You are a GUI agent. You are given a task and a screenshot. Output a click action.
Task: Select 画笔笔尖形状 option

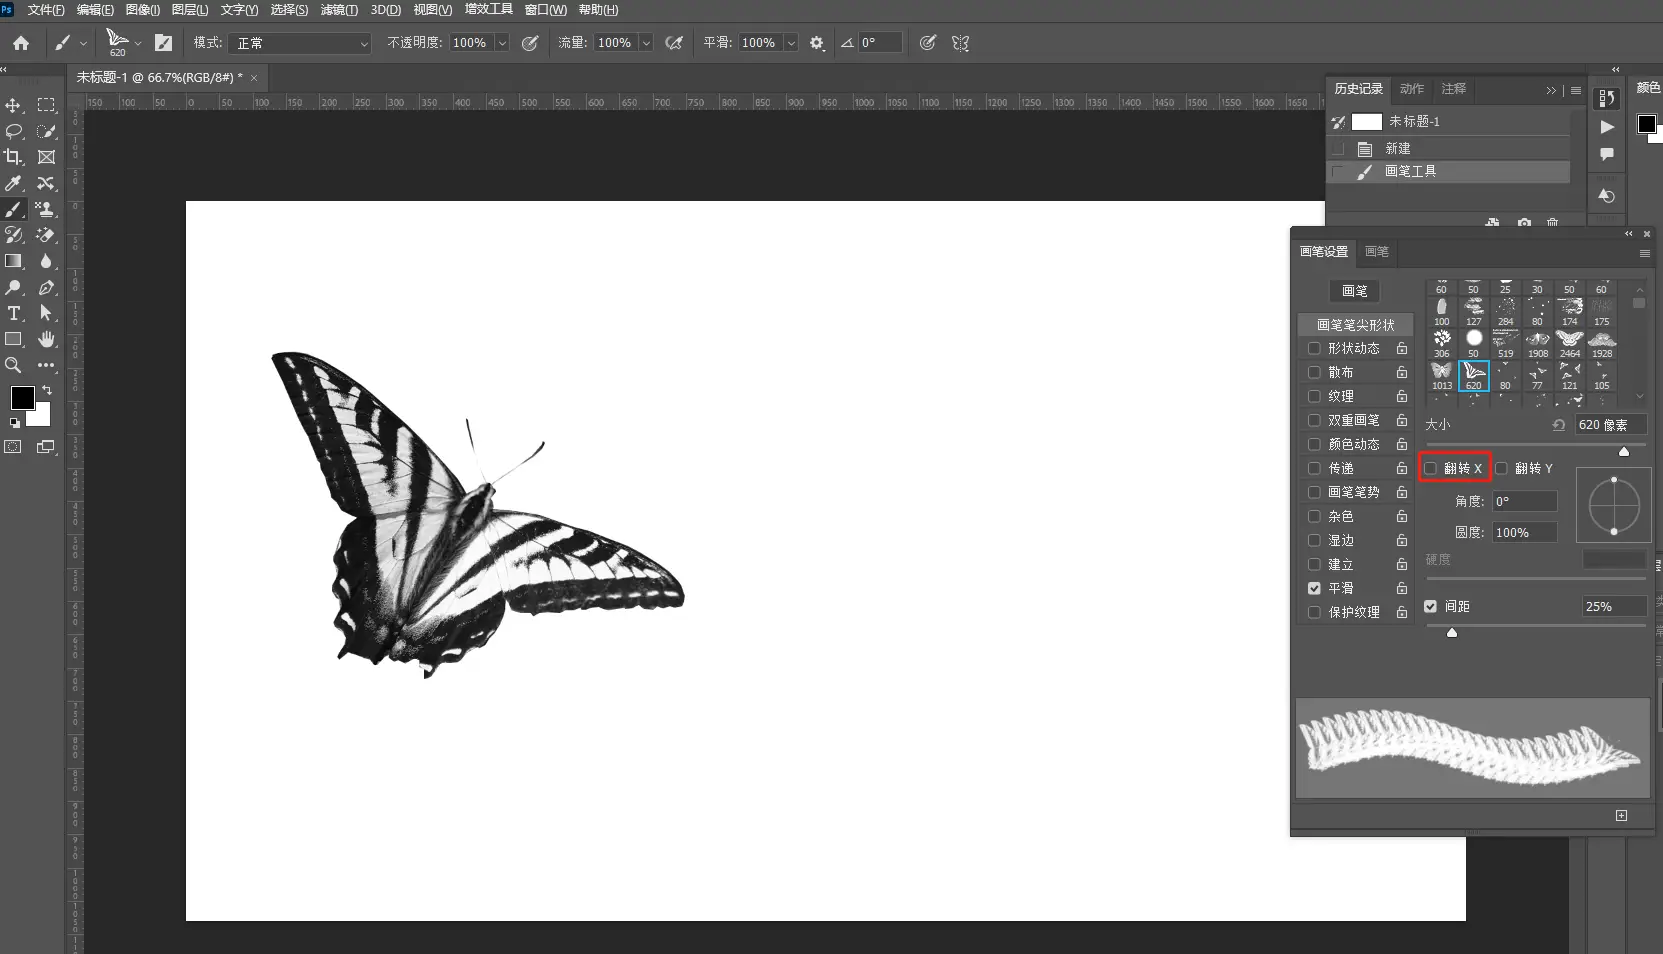1355,325
